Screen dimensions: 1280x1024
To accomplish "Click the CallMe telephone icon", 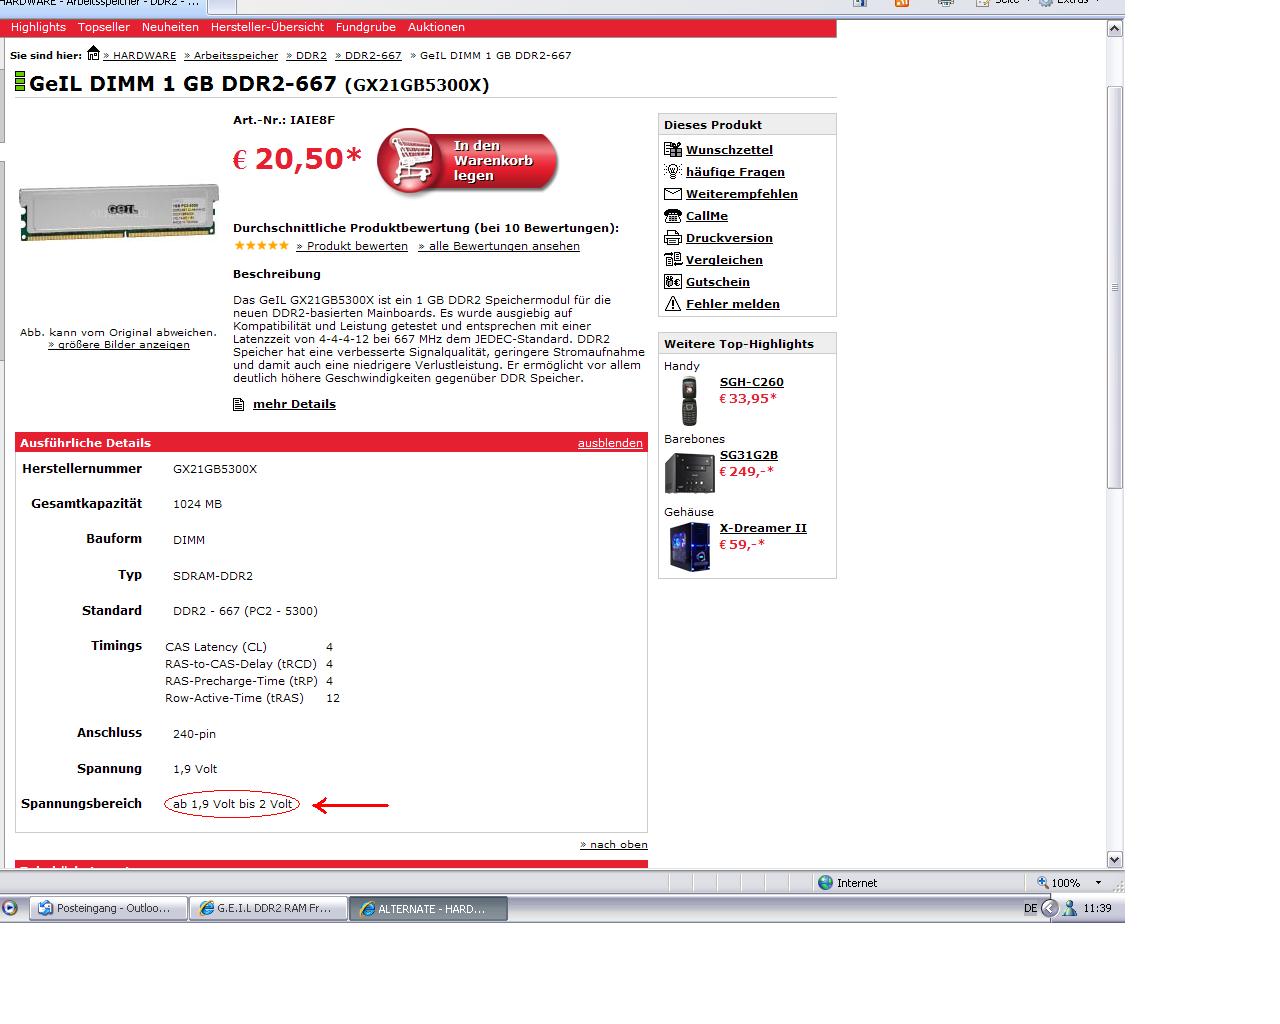I will (673, 216).
